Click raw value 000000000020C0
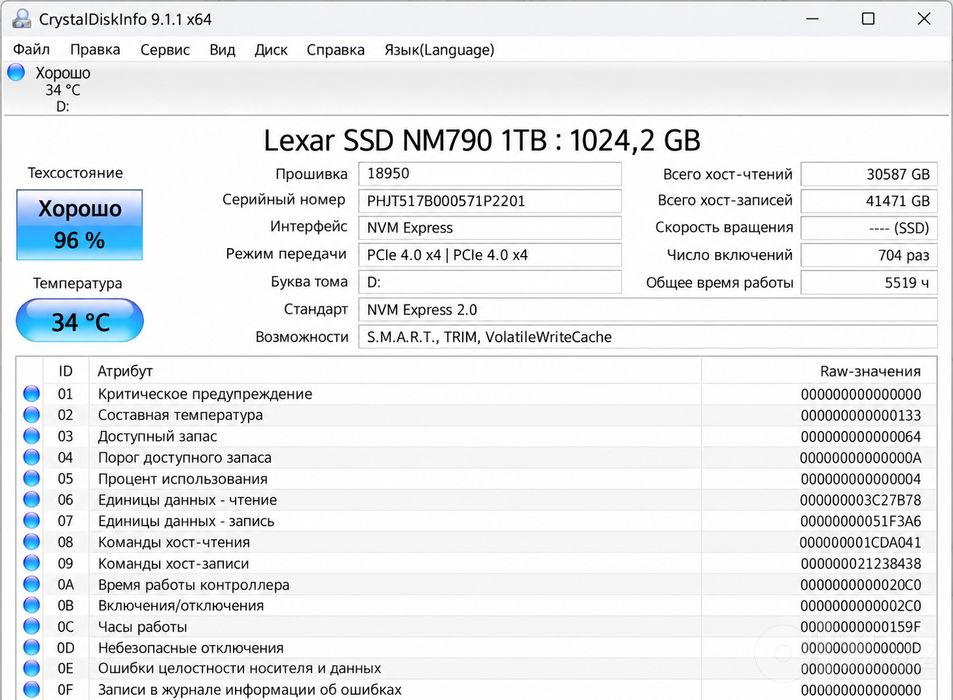This screenshot has height=700, width=953. pyautogui.click(x=861, y=585)
